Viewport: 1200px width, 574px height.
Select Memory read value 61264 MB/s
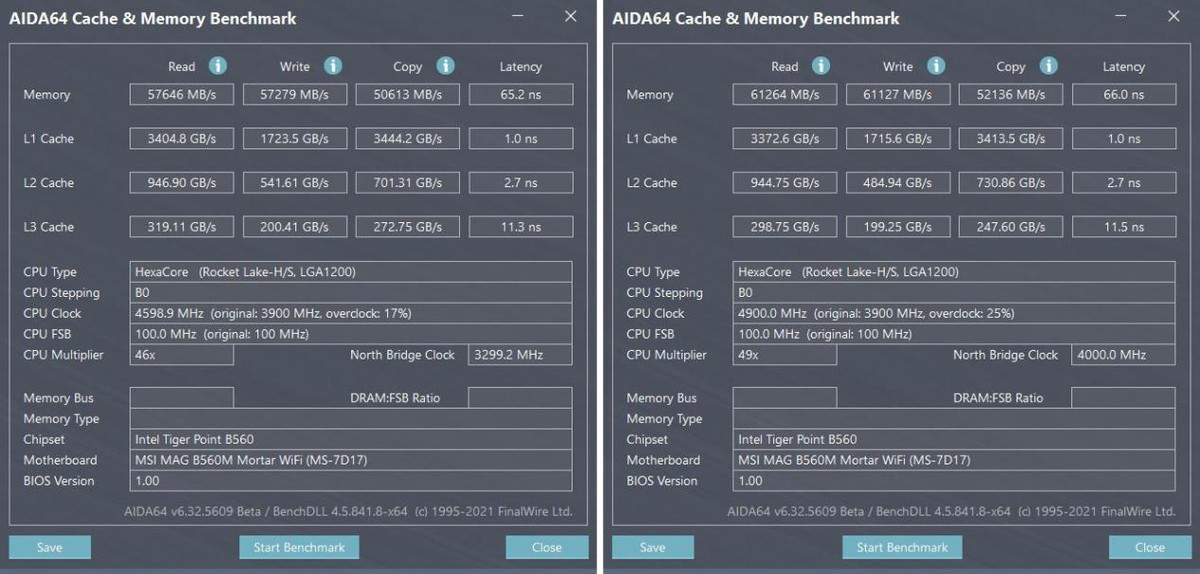(x=785, y=94)
